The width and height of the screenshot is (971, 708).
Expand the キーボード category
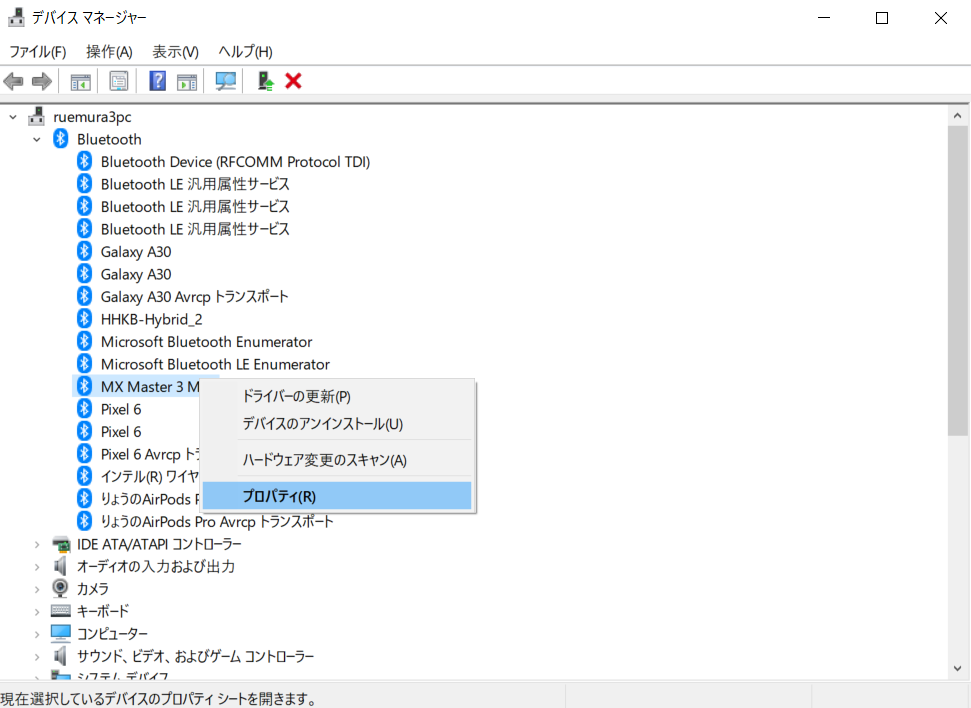[x=37, y=612]
